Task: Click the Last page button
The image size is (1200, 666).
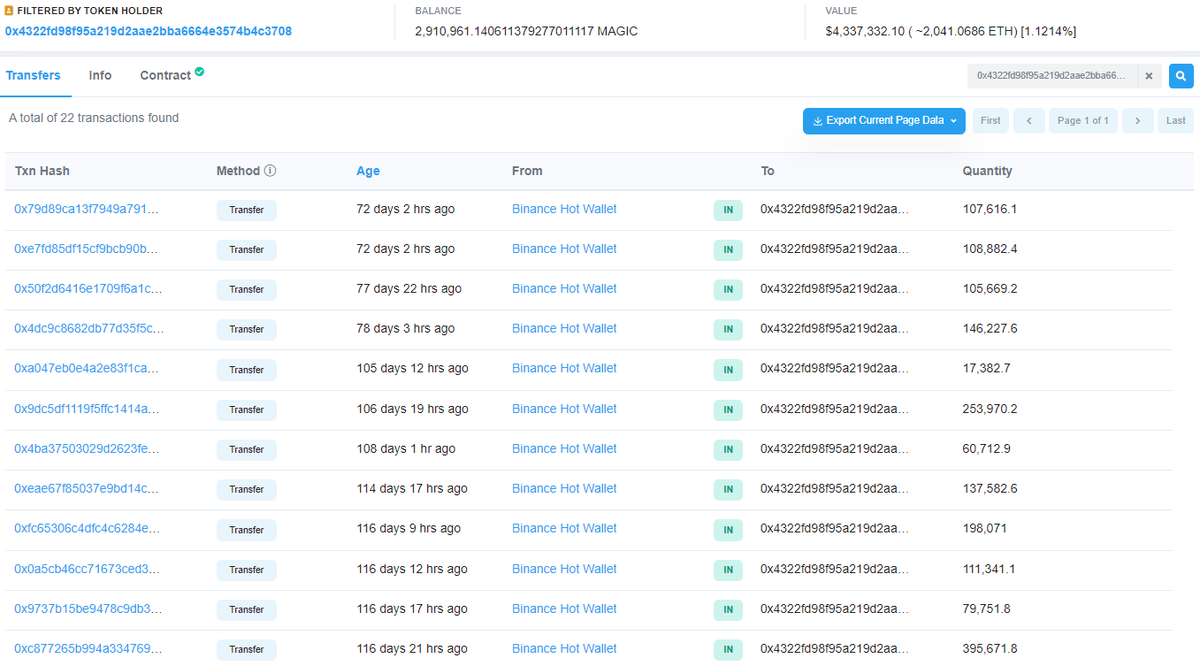Action: pyautogui.click(x=1176, y=121)
